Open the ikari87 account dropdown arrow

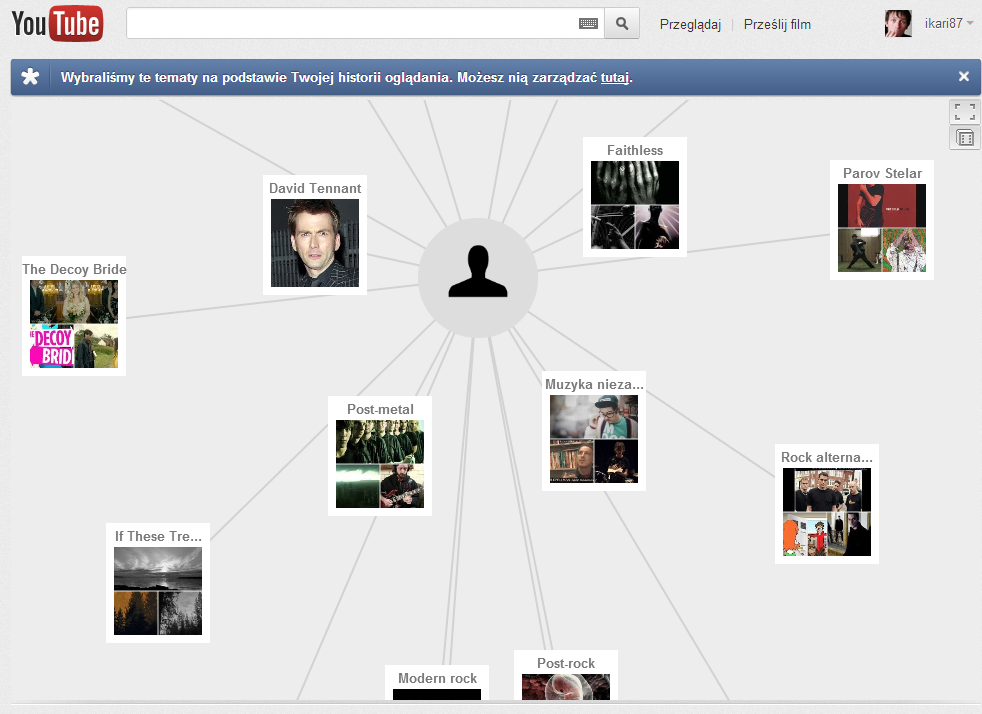tap(970, 23)
